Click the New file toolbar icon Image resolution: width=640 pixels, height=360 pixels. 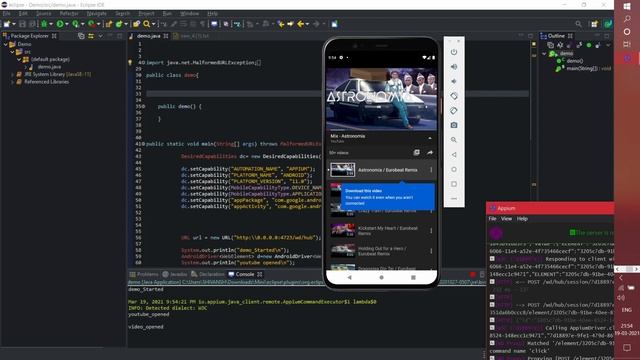pos(7,24)
